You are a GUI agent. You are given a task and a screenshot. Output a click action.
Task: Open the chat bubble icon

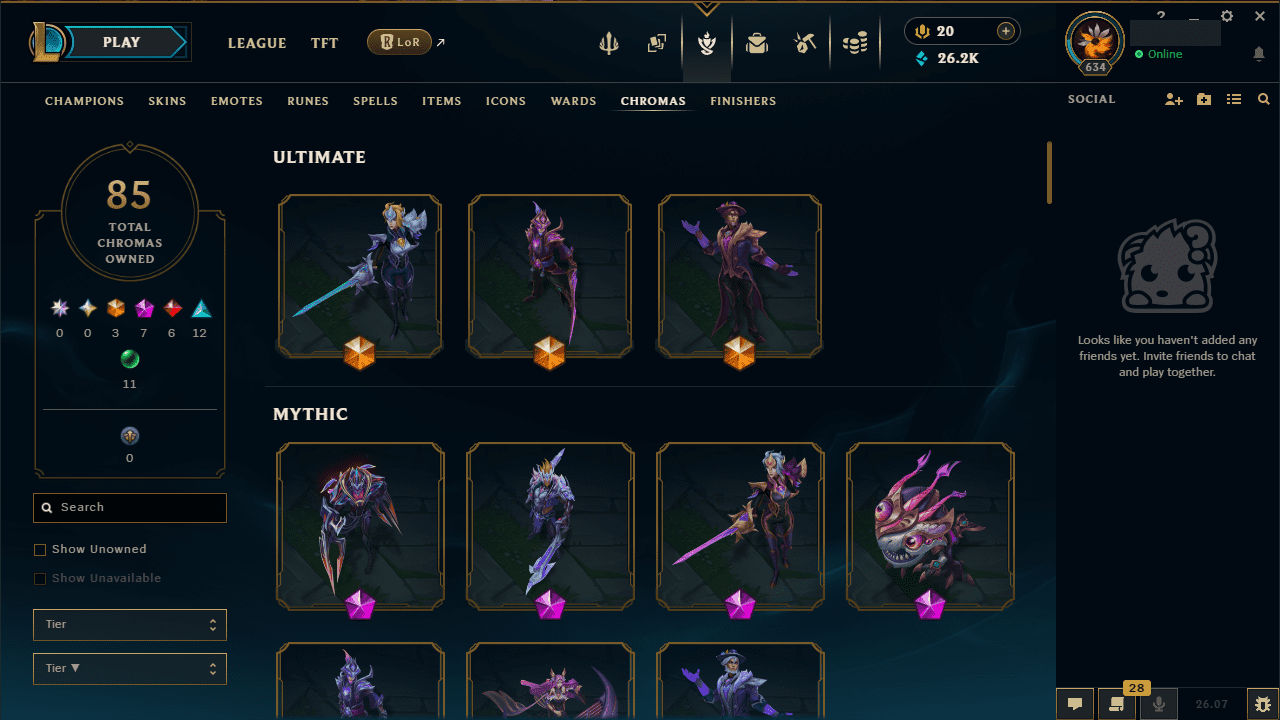[x=1074, y=703]
